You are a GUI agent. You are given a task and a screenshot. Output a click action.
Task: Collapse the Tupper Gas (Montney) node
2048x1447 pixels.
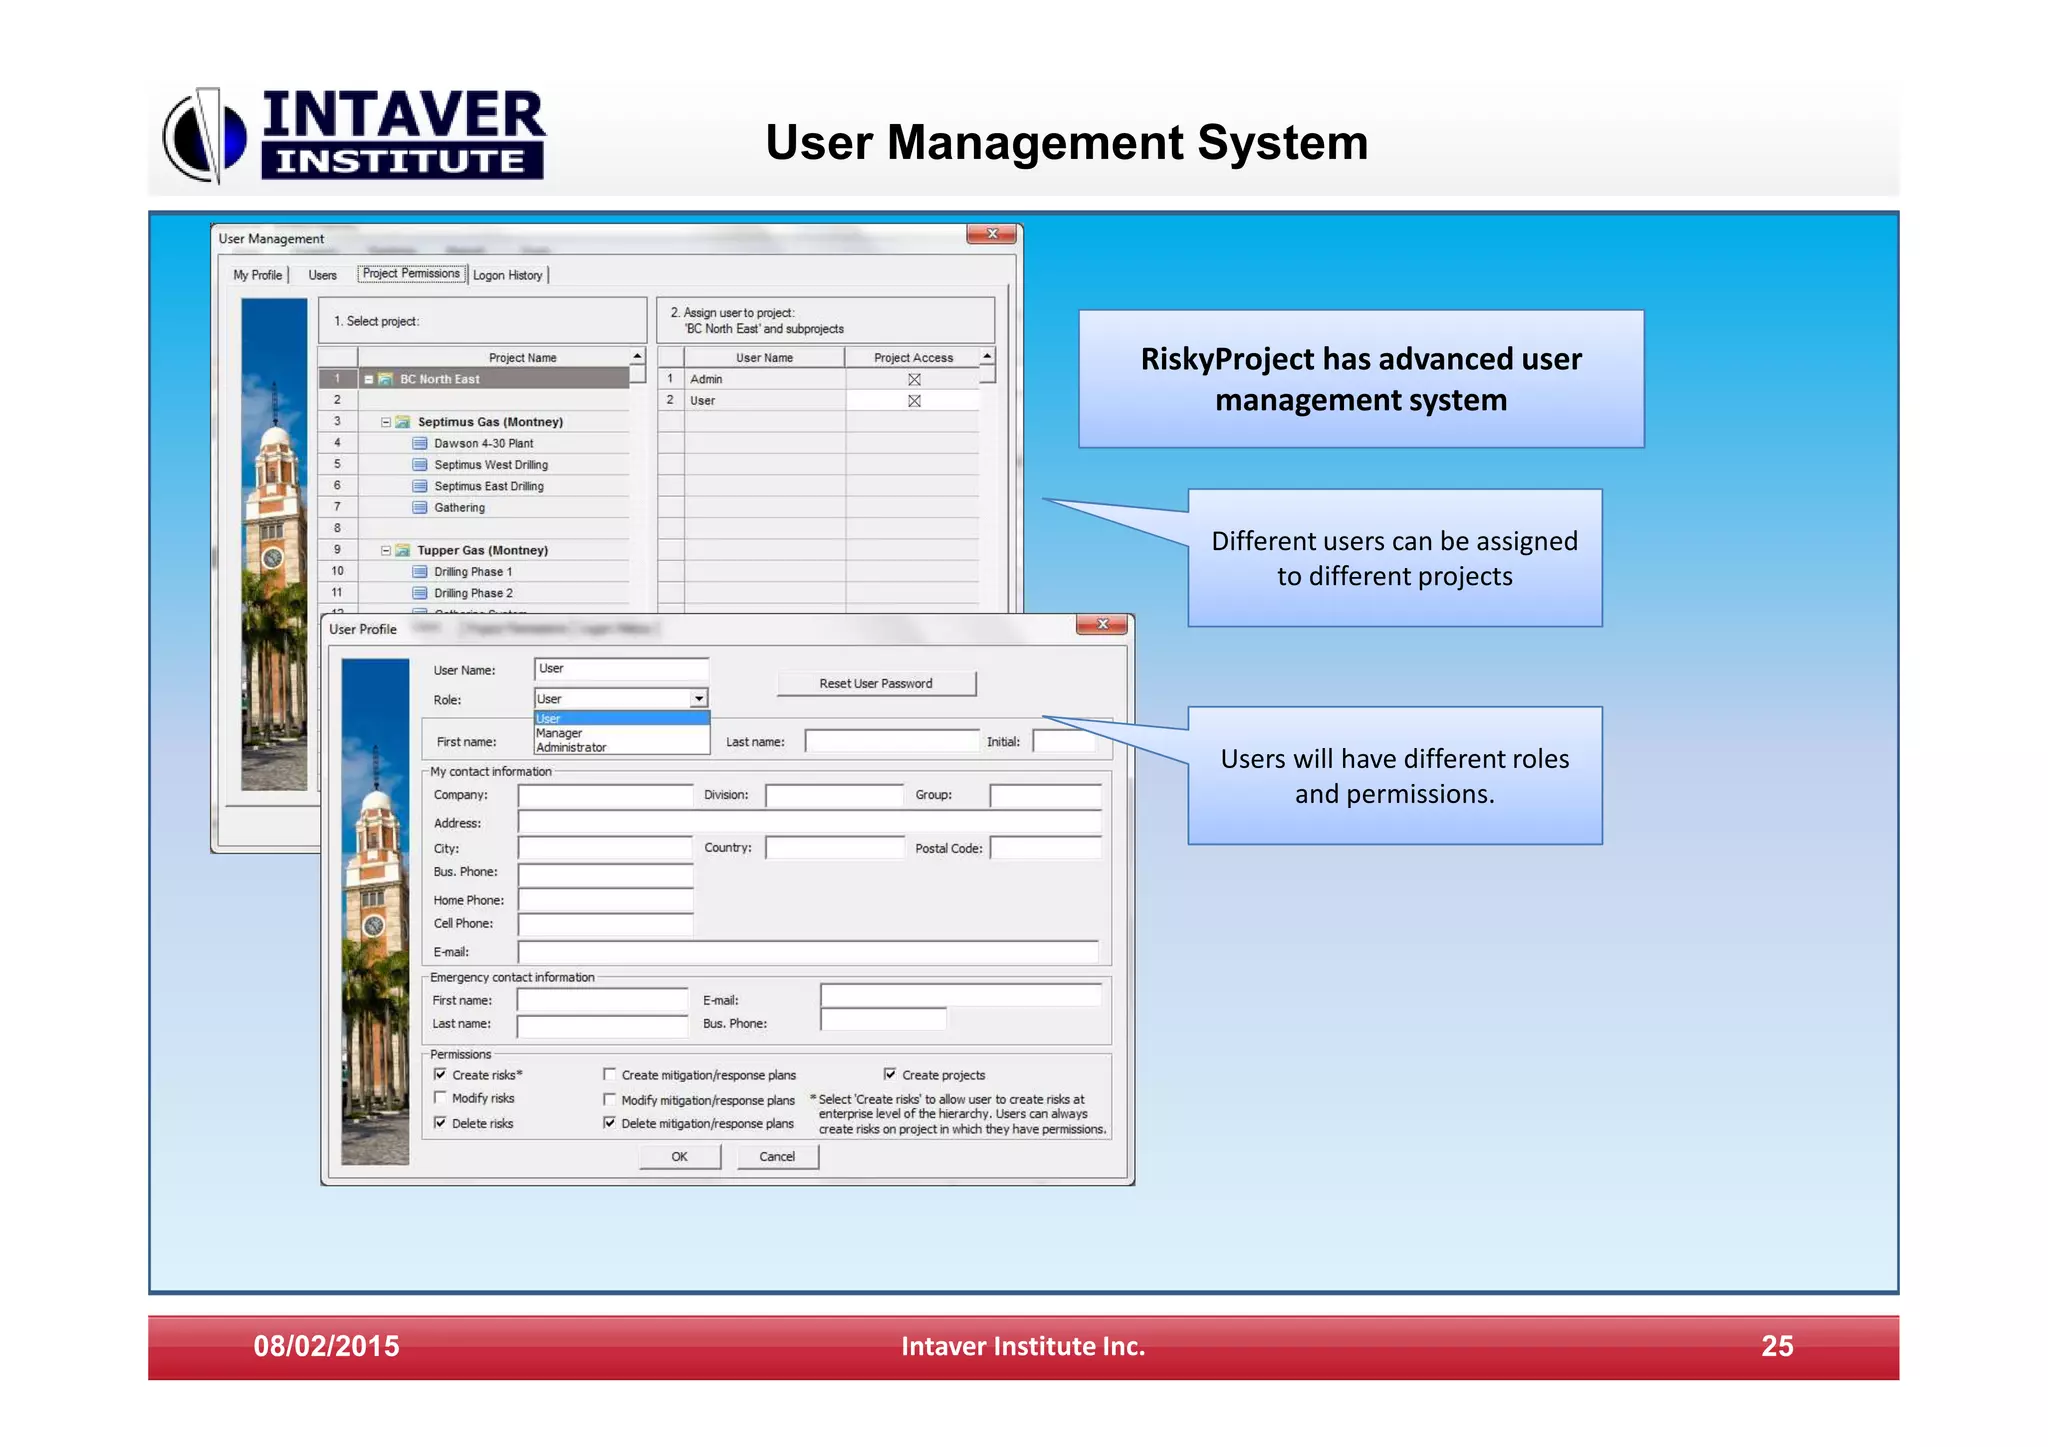(x=386, y=551)
